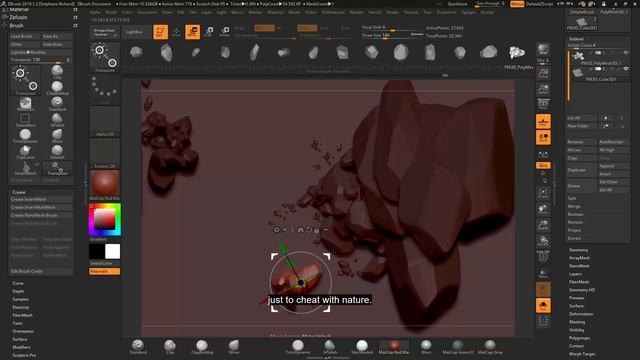Viewport: 640px width, 360px height.
Task: Collapse the Subtool section header
Action: [x=576, y=39]
